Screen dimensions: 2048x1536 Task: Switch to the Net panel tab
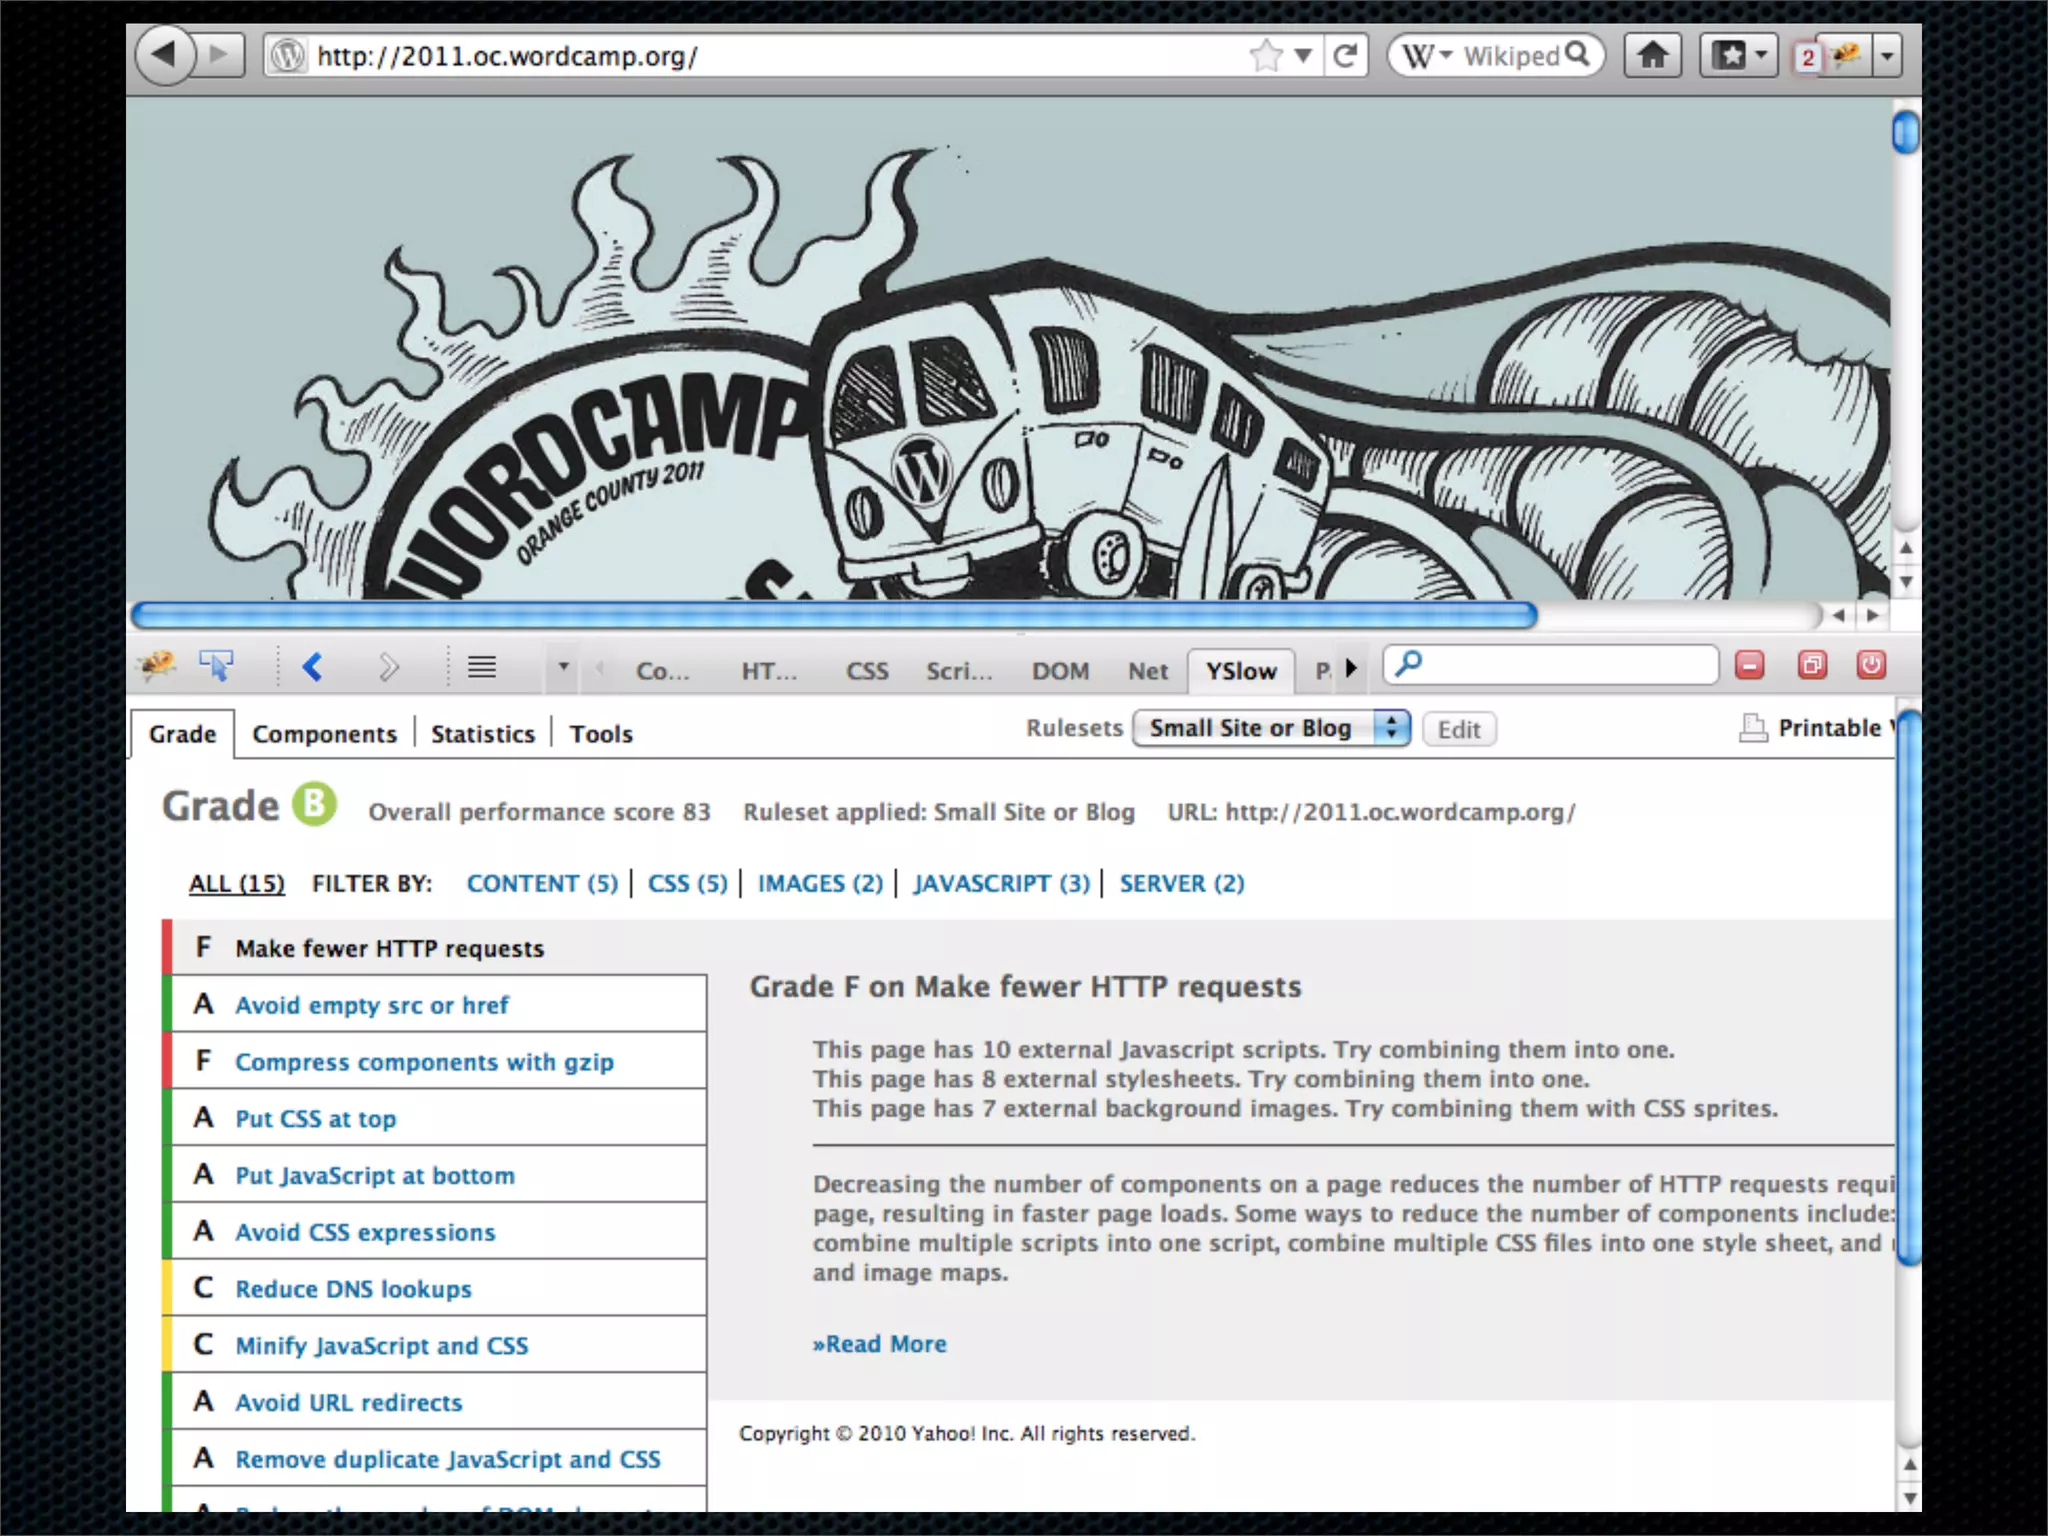pyautogui.click(x=1147, y=671)
